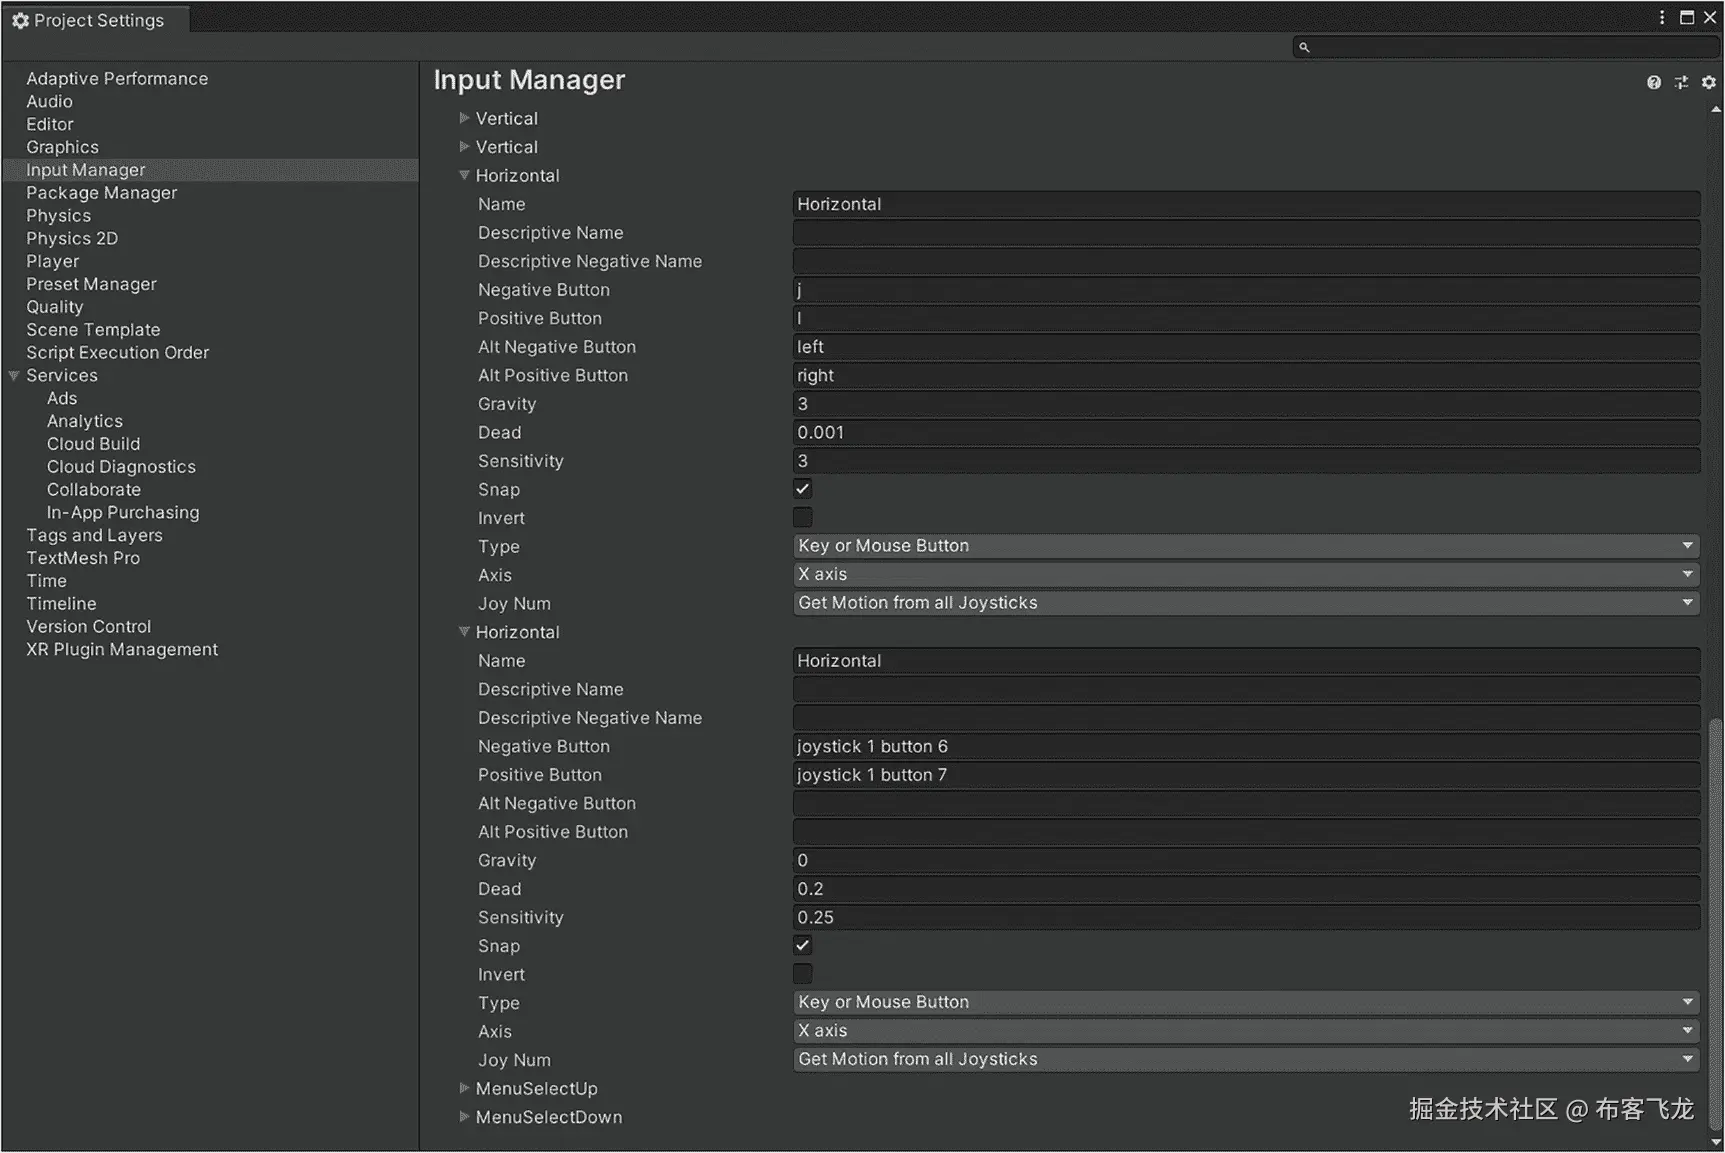This screenshot has height=1153, width=1725.
Task: Click the scroll-up arrow of the scrollbar
Action: pos(1716,109)
